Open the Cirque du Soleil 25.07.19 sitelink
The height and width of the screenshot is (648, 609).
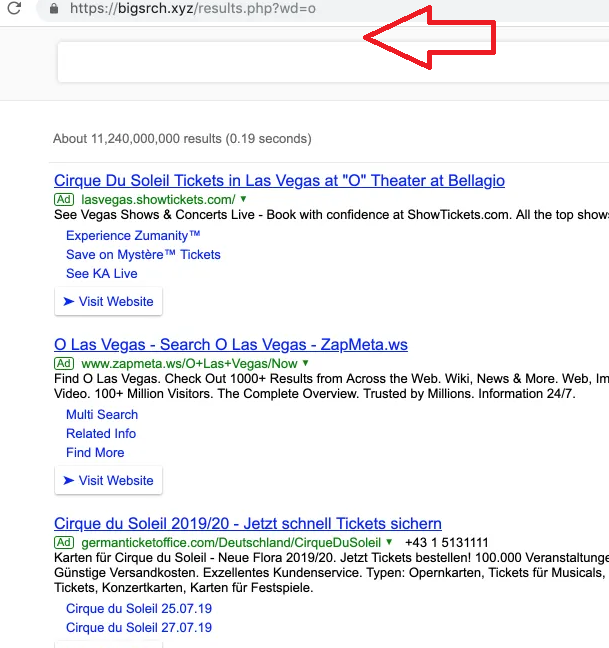coord(139,609)
